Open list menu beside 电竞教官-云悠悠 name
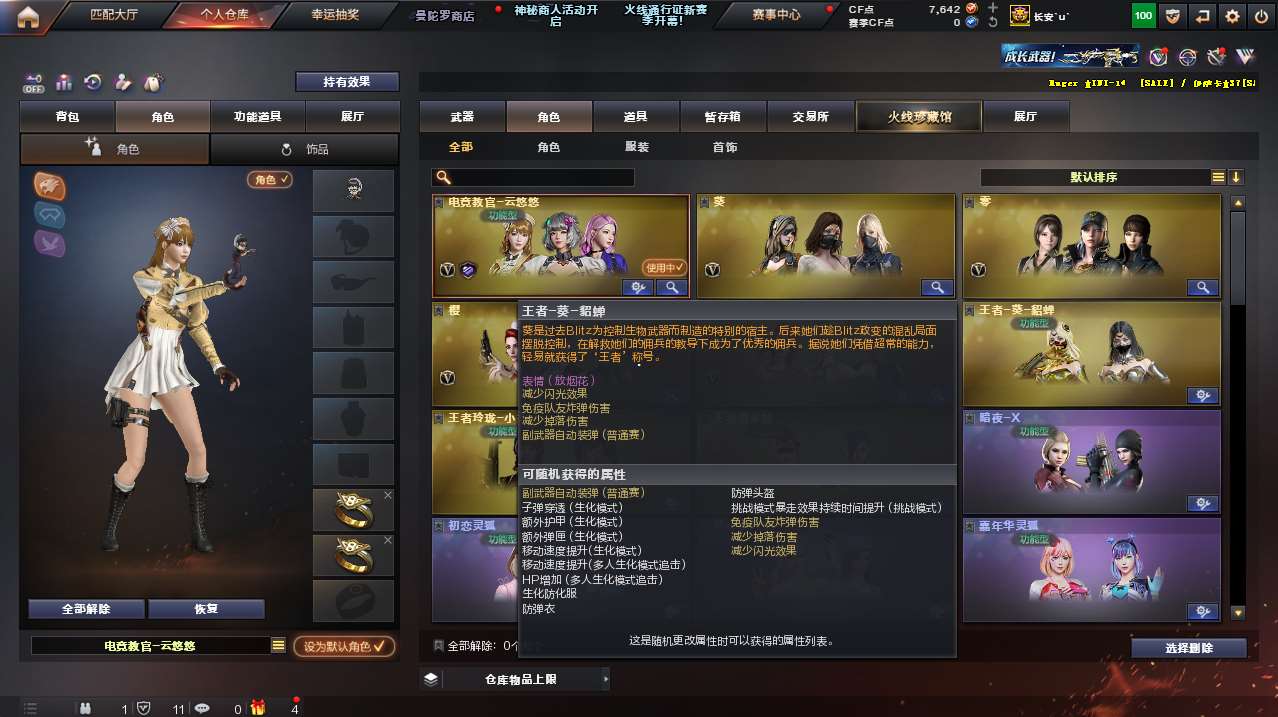The width and height of the screenshot is (1278, 717). (x=279, y=646)
